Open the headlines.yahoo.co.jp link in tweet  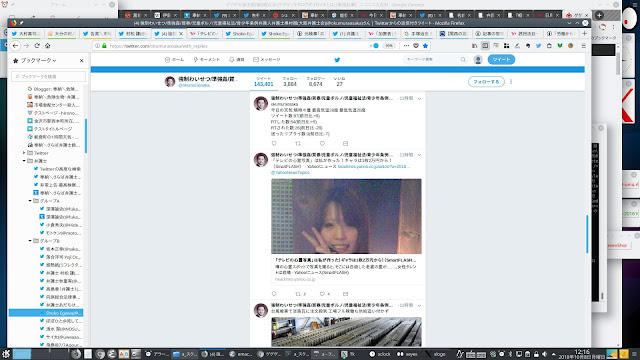click(373, 167)
